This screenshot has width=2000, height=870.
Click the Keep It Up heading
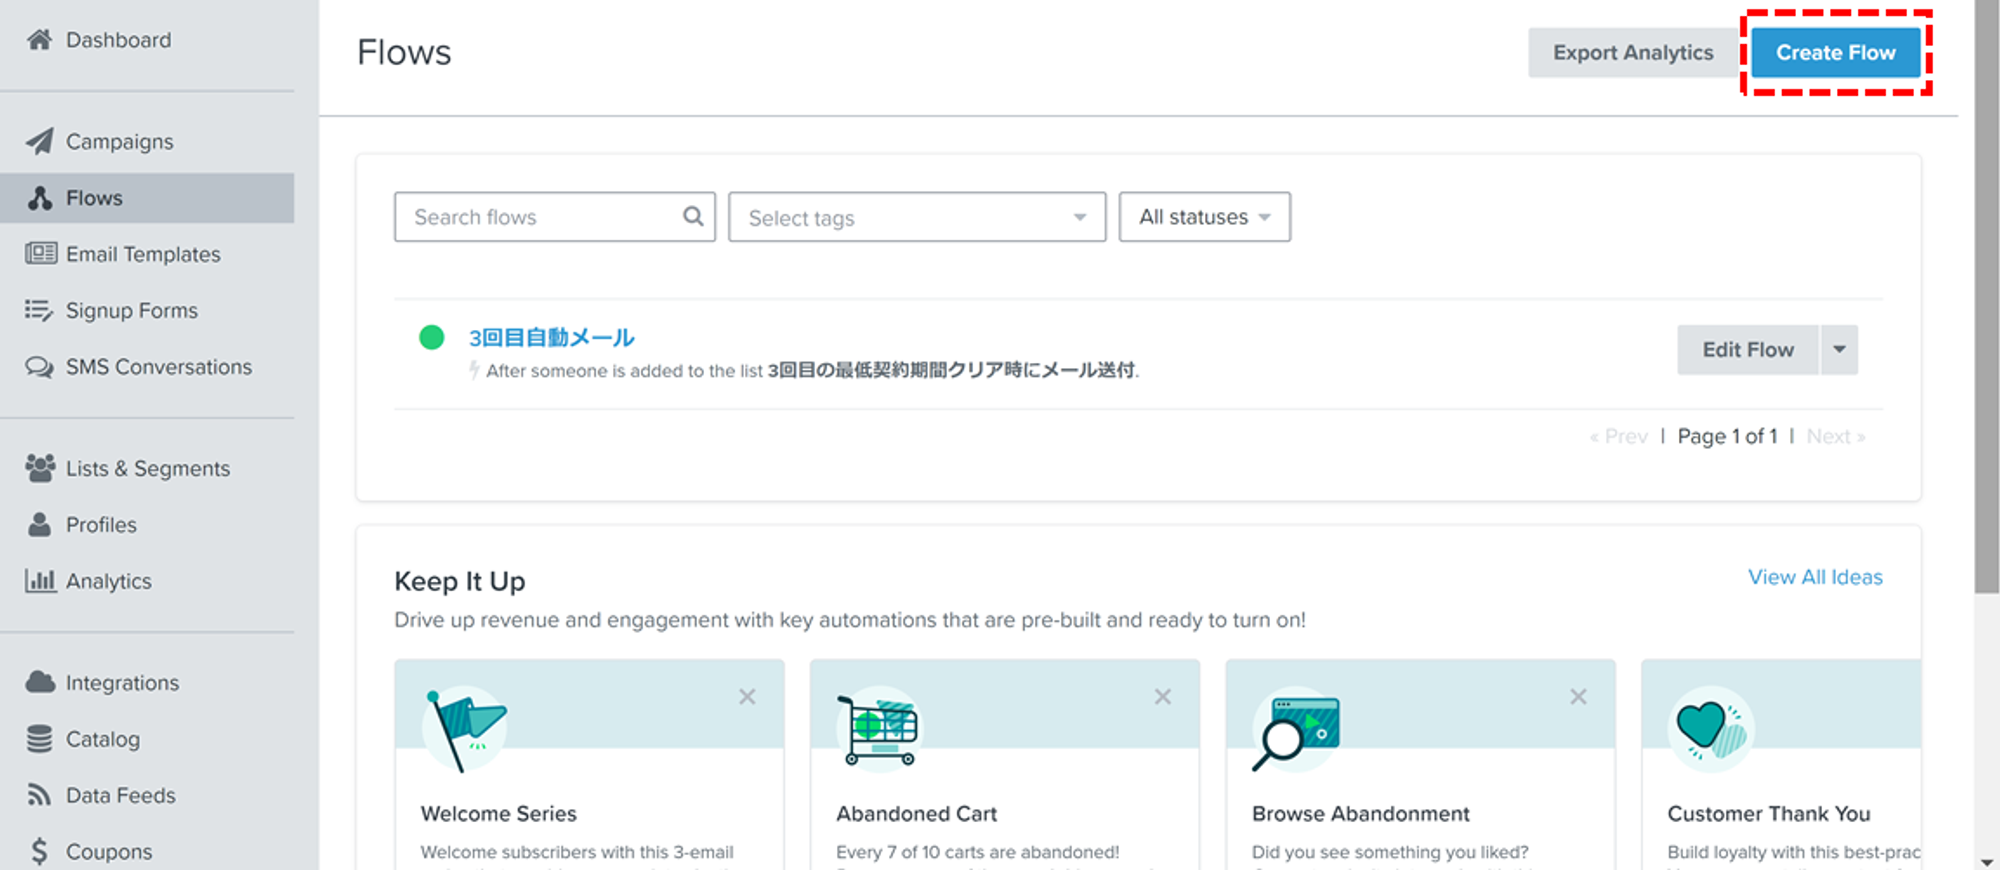[460, 581]
